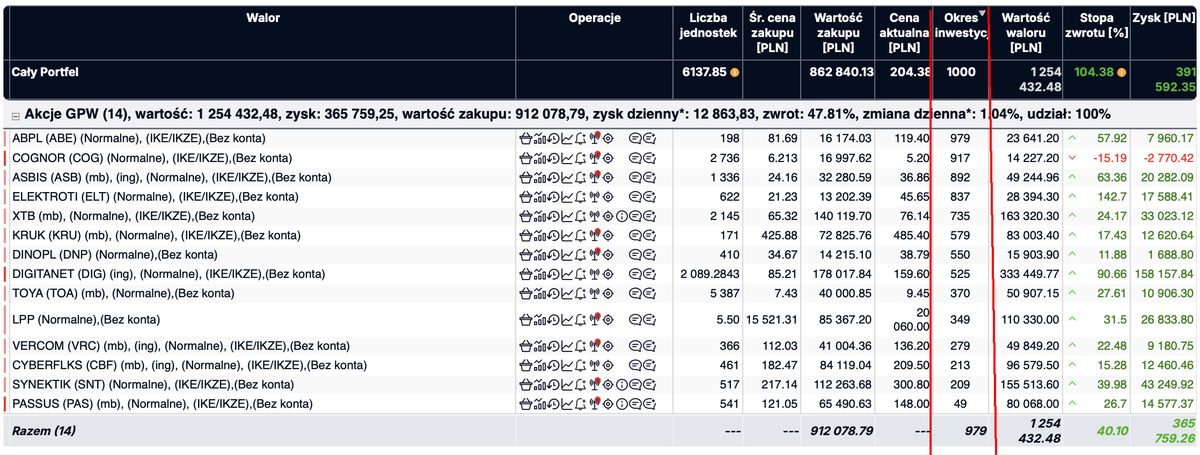View transaction history icon for ASBIS row

(553, 176)
